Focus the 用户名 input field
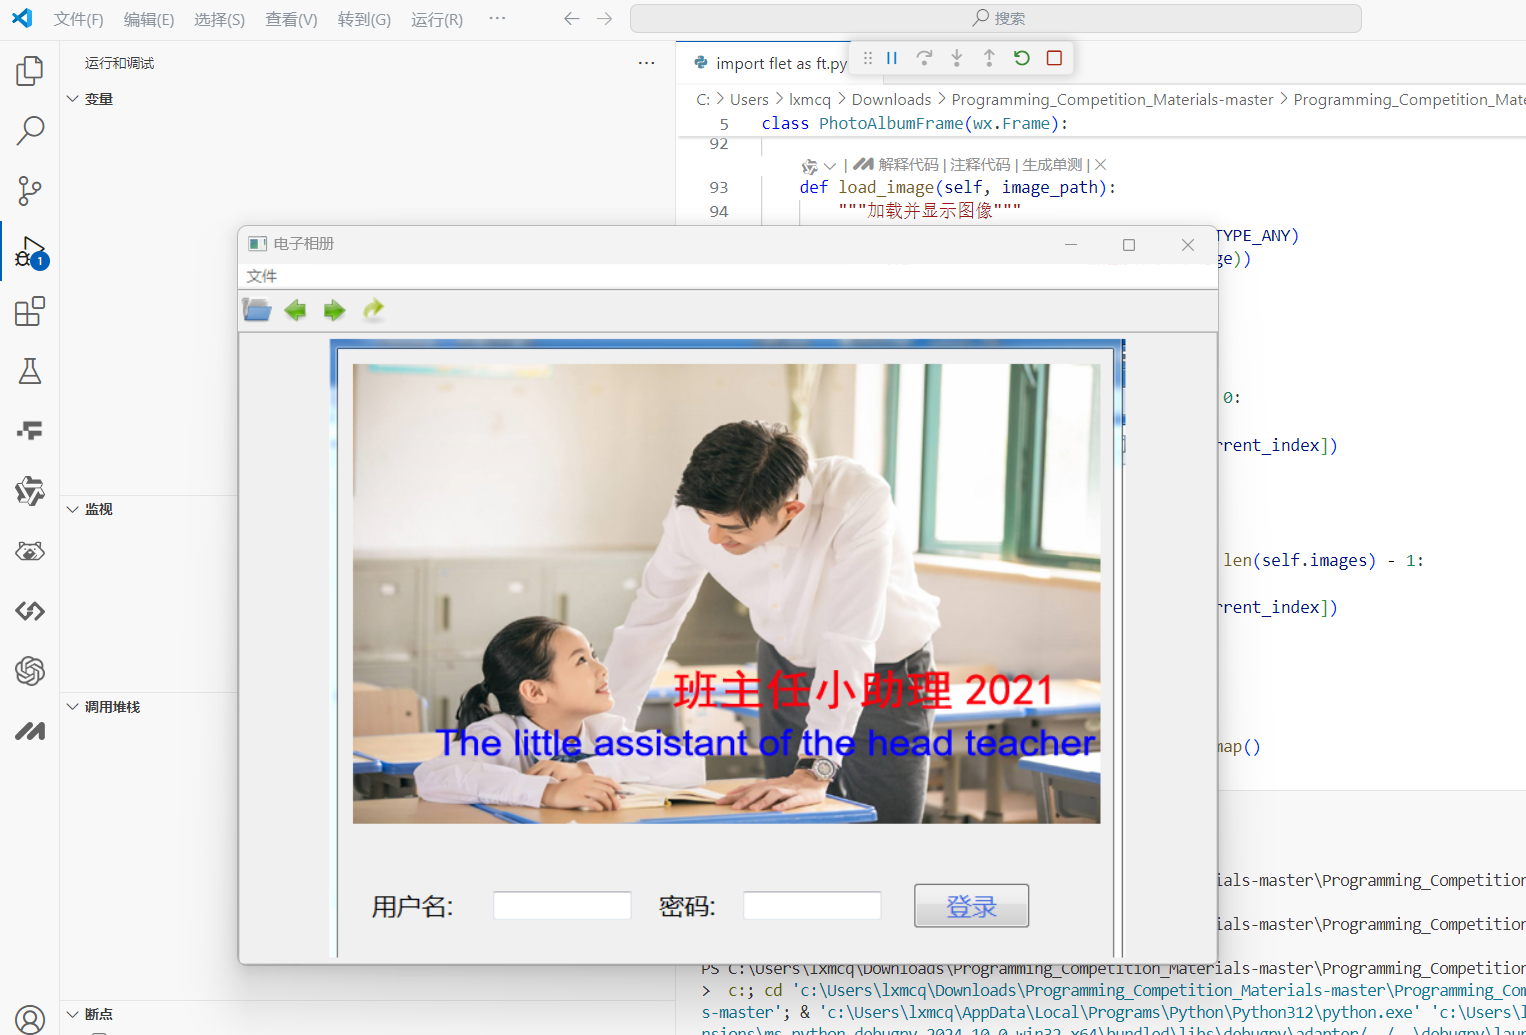Image resolution: width=1526 pixels, height=1035 pixels. click(562, 906)
